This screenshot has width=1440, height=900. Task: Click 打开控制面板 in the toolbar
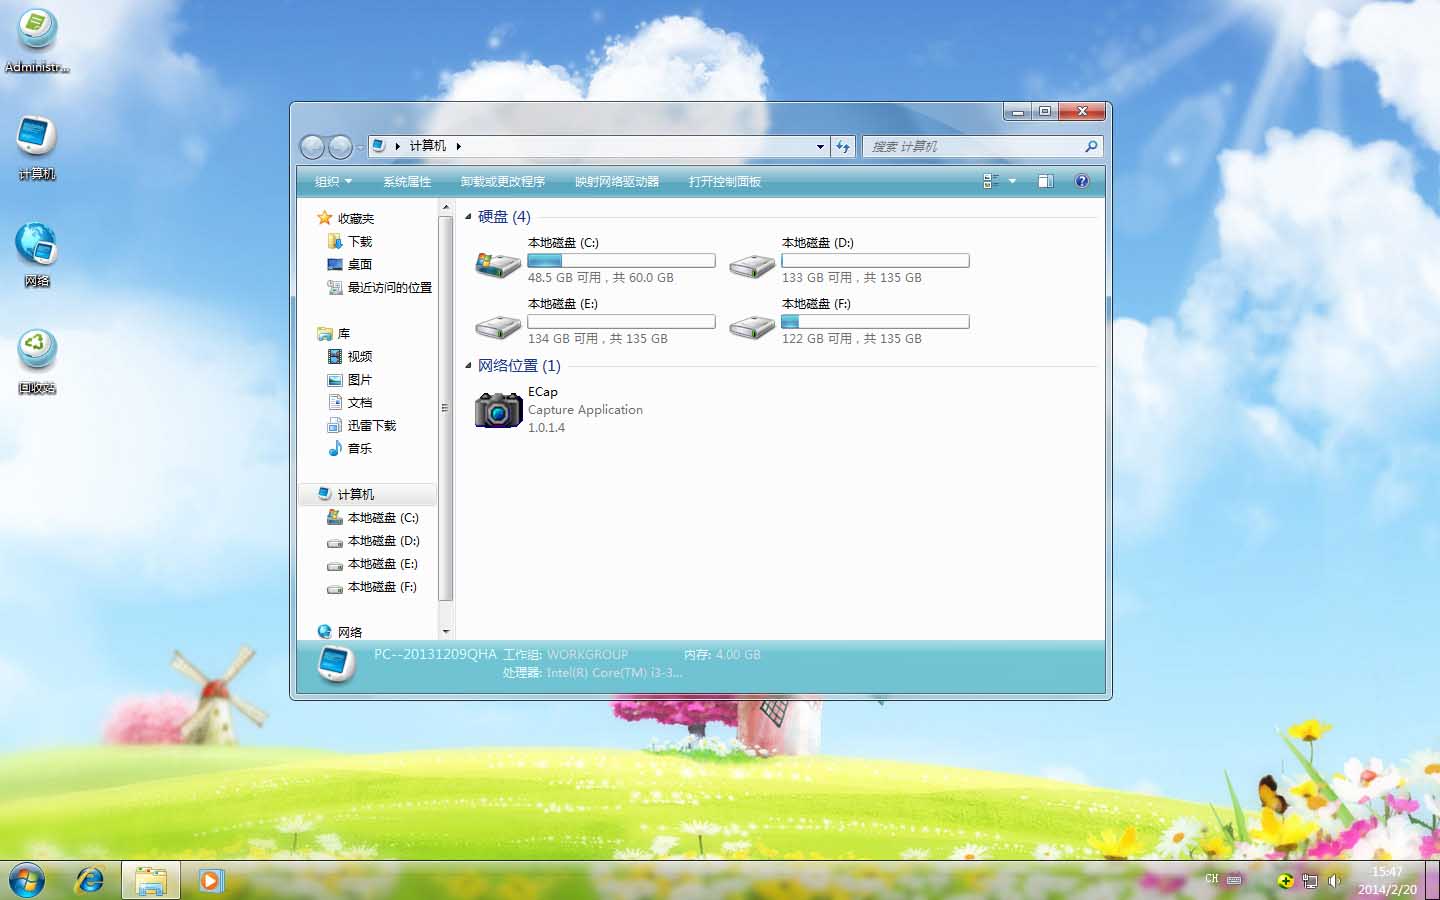(x=725, y=181)
